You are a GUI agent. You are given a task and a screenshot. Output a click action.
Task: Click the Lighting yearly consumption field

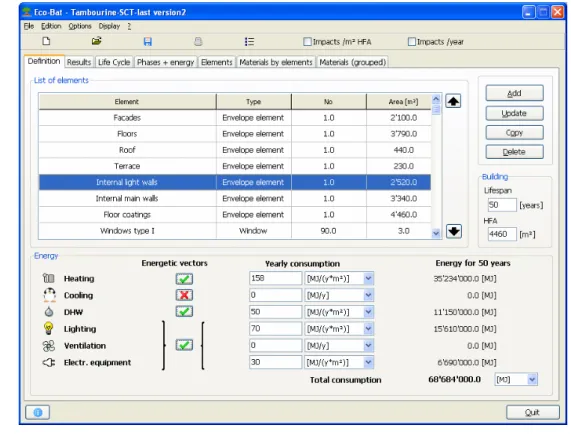(x=275, y=328)
